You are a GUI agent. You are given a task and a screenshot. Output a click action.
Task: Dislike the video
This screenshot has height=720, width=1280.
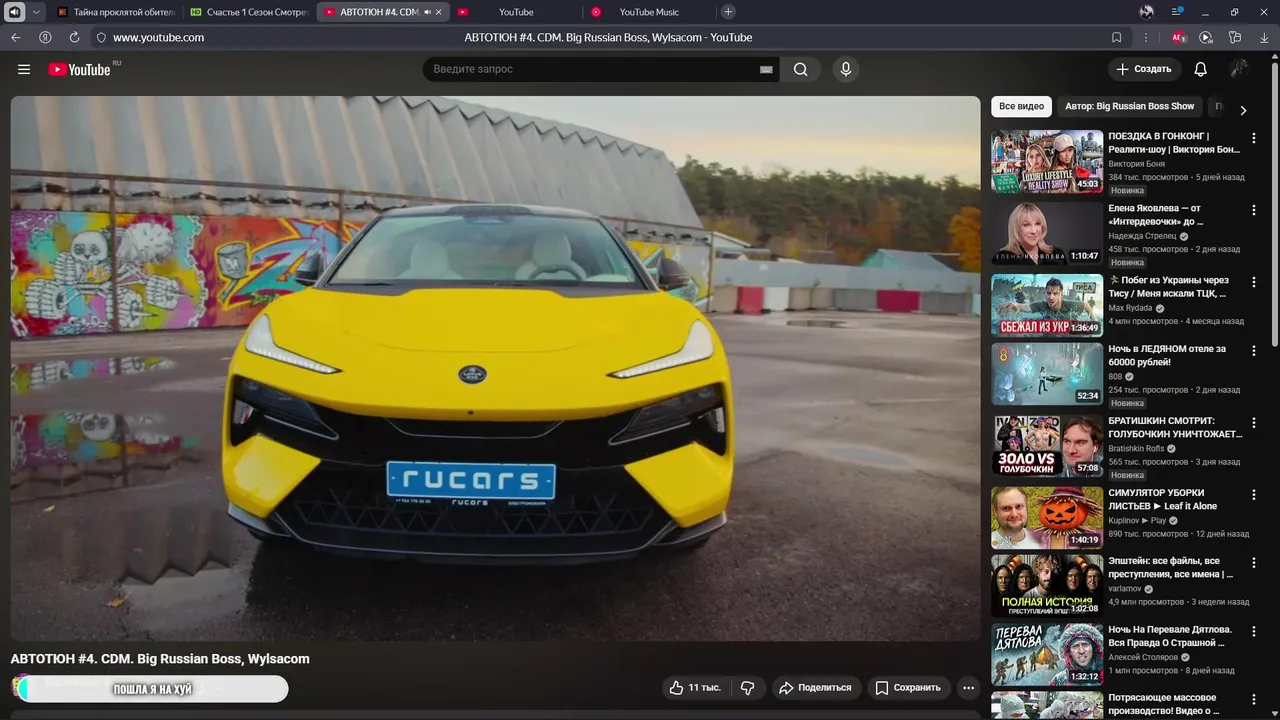click(x=747, y=688)
